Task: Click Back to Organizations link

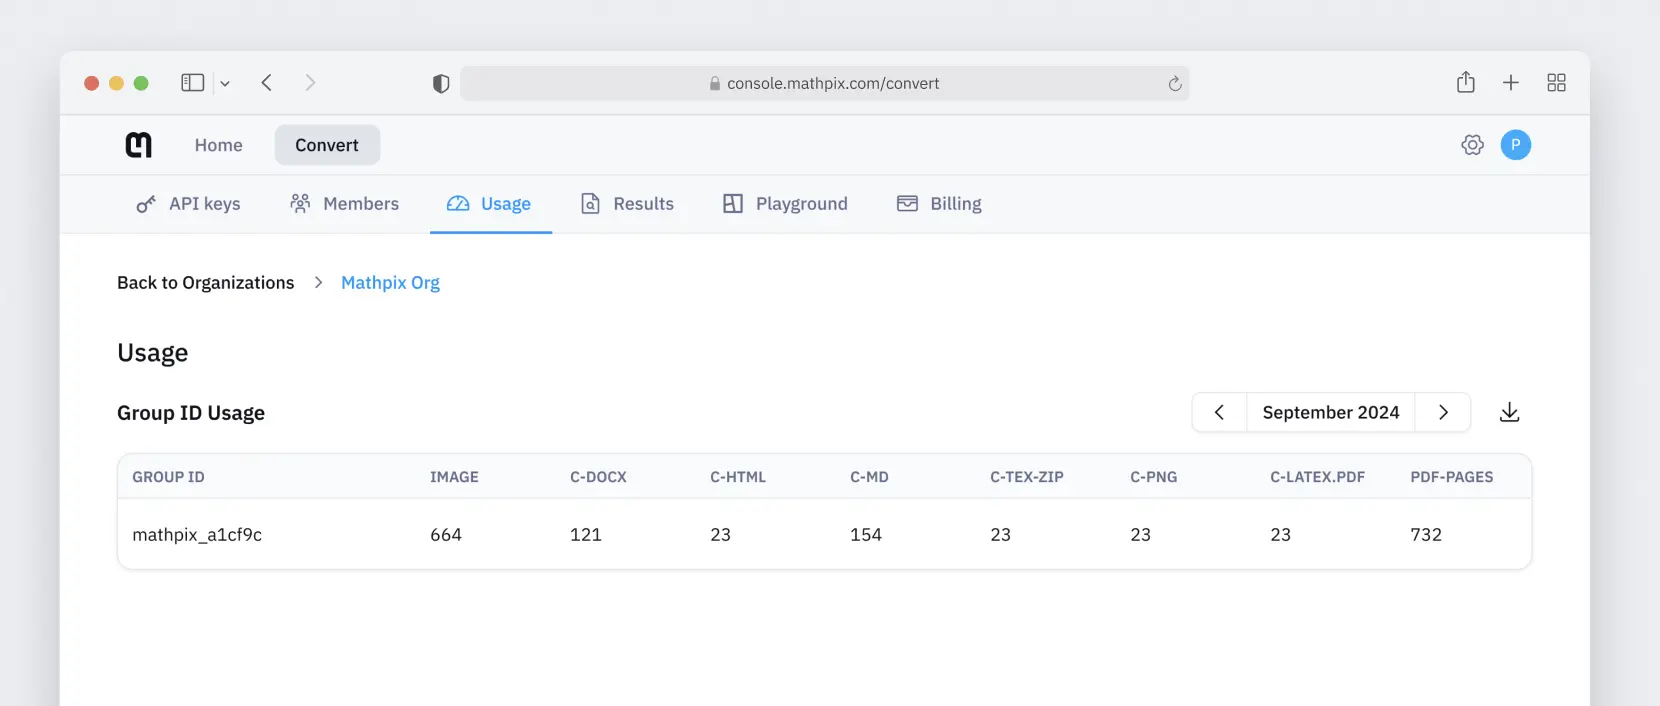Action: click(x=206, y=283)
